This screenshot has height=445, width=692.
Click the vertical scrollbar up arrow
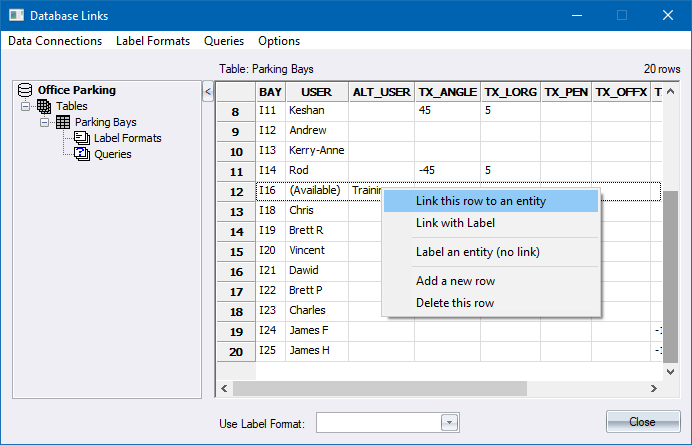[671, 91]
